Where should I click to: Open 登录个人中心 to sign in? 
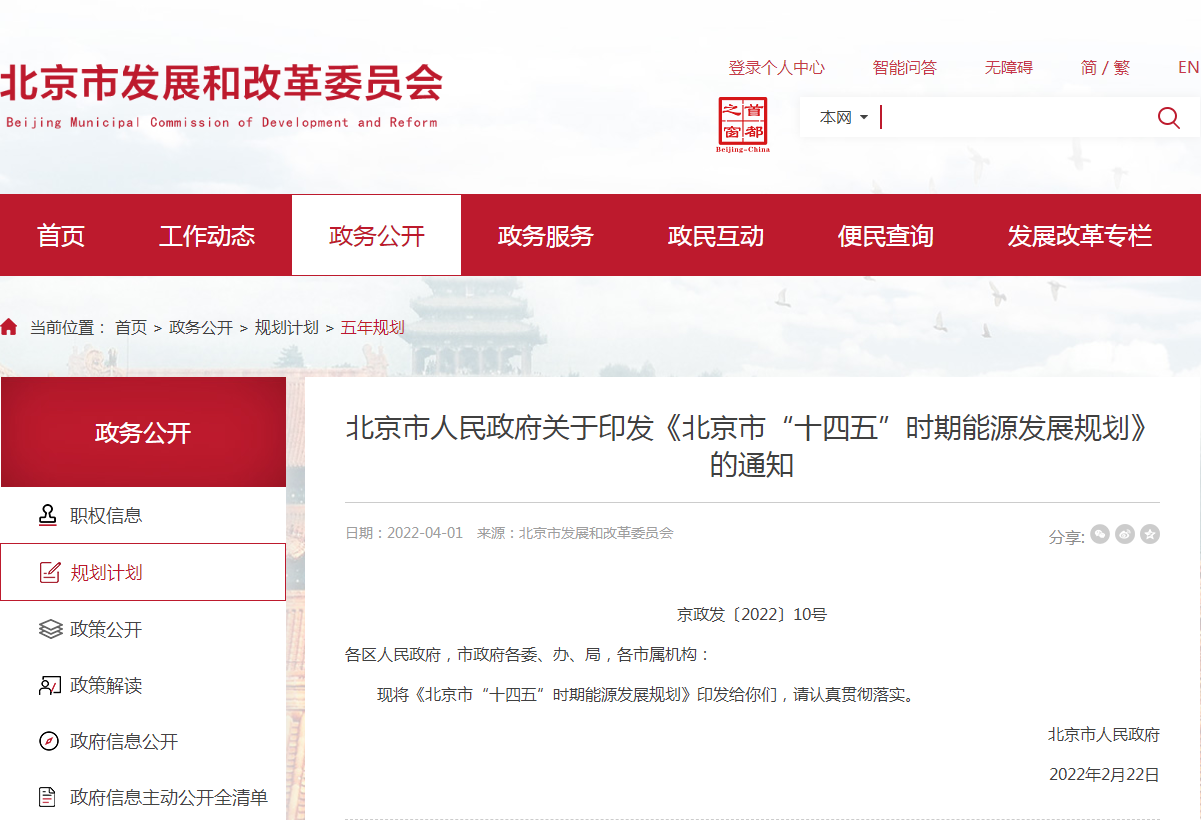click(777, 67)
